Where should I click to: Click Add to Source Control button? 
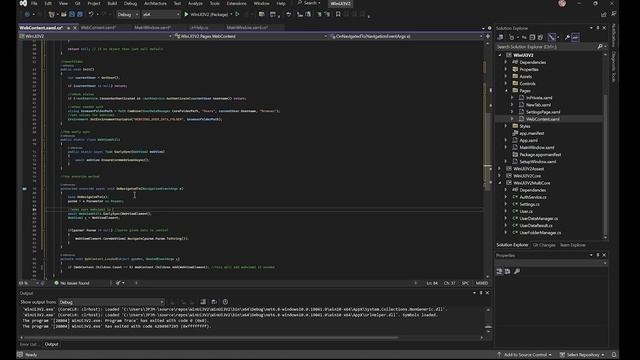point(525,355)
